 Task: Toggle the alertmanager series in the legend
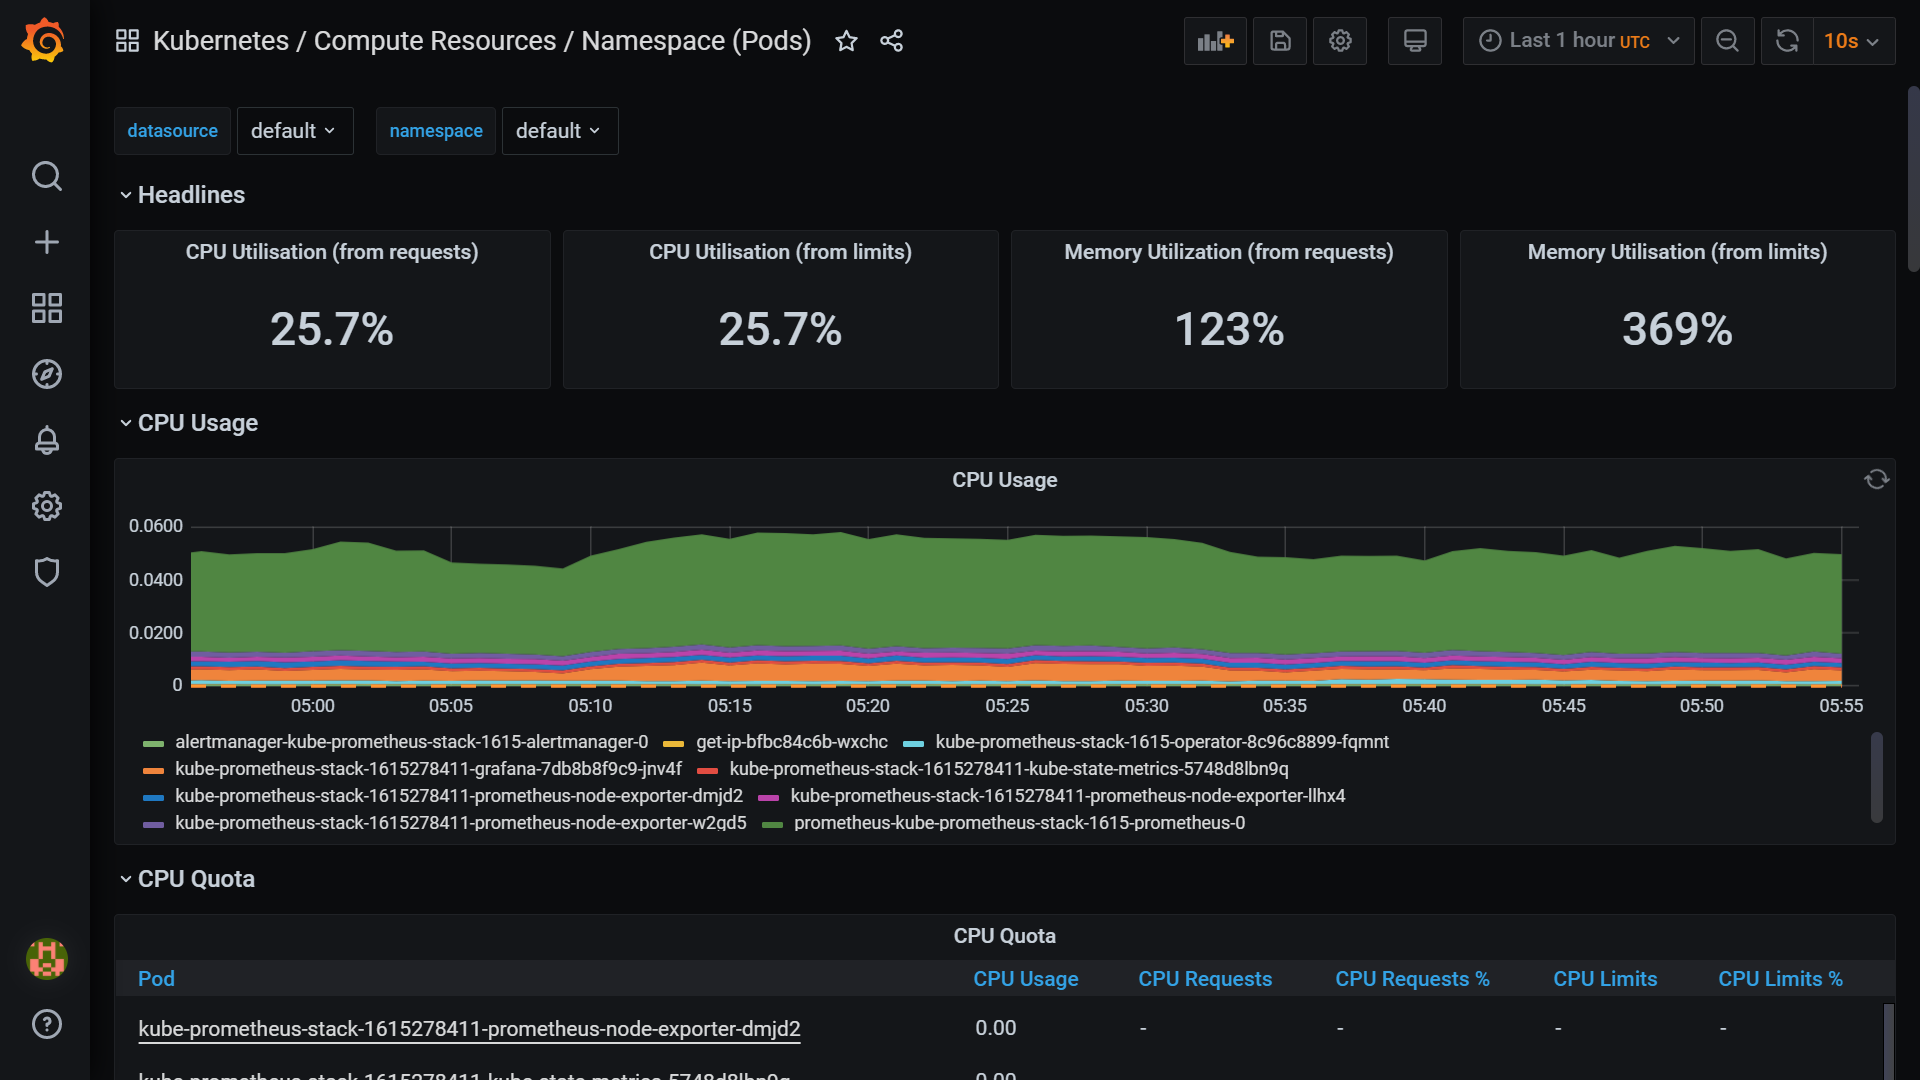[411, 742]
